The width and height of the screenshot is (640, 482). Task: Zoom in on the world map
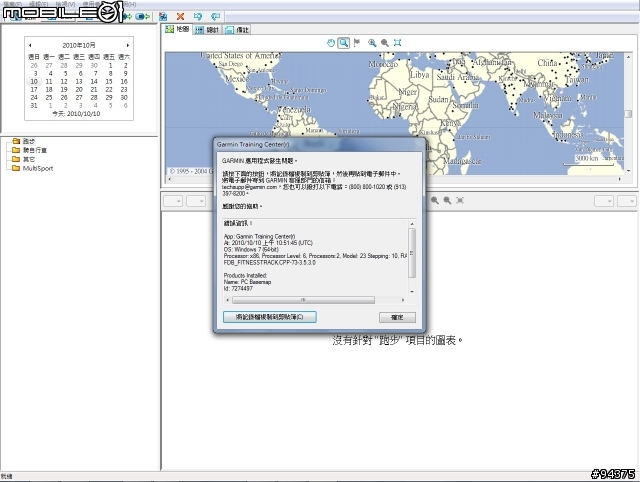coord(372,43)
